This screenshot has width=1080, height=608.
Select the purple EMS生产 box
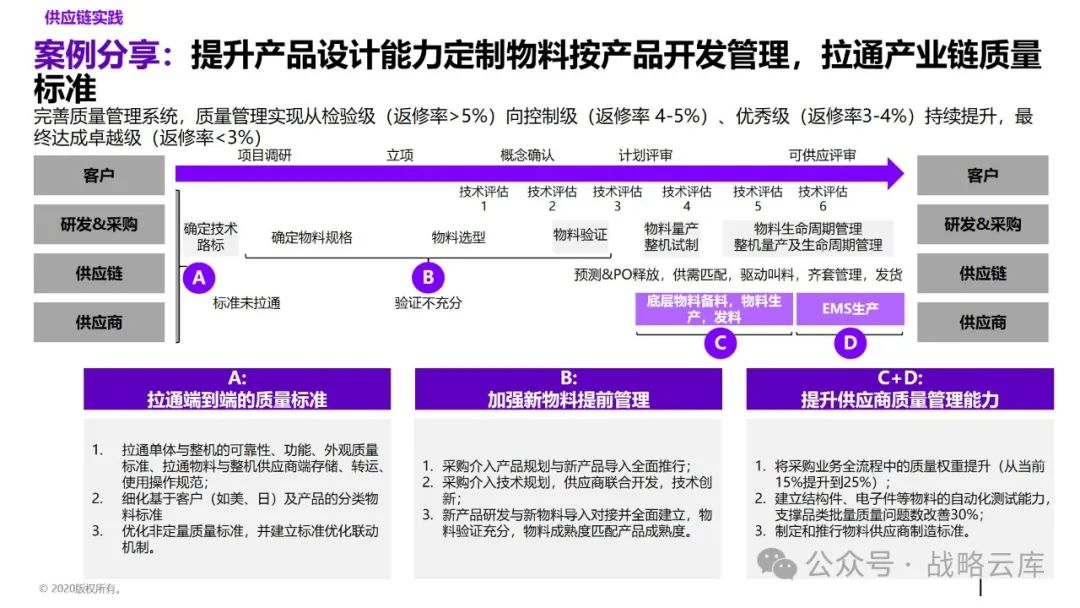tap(850, 308)
